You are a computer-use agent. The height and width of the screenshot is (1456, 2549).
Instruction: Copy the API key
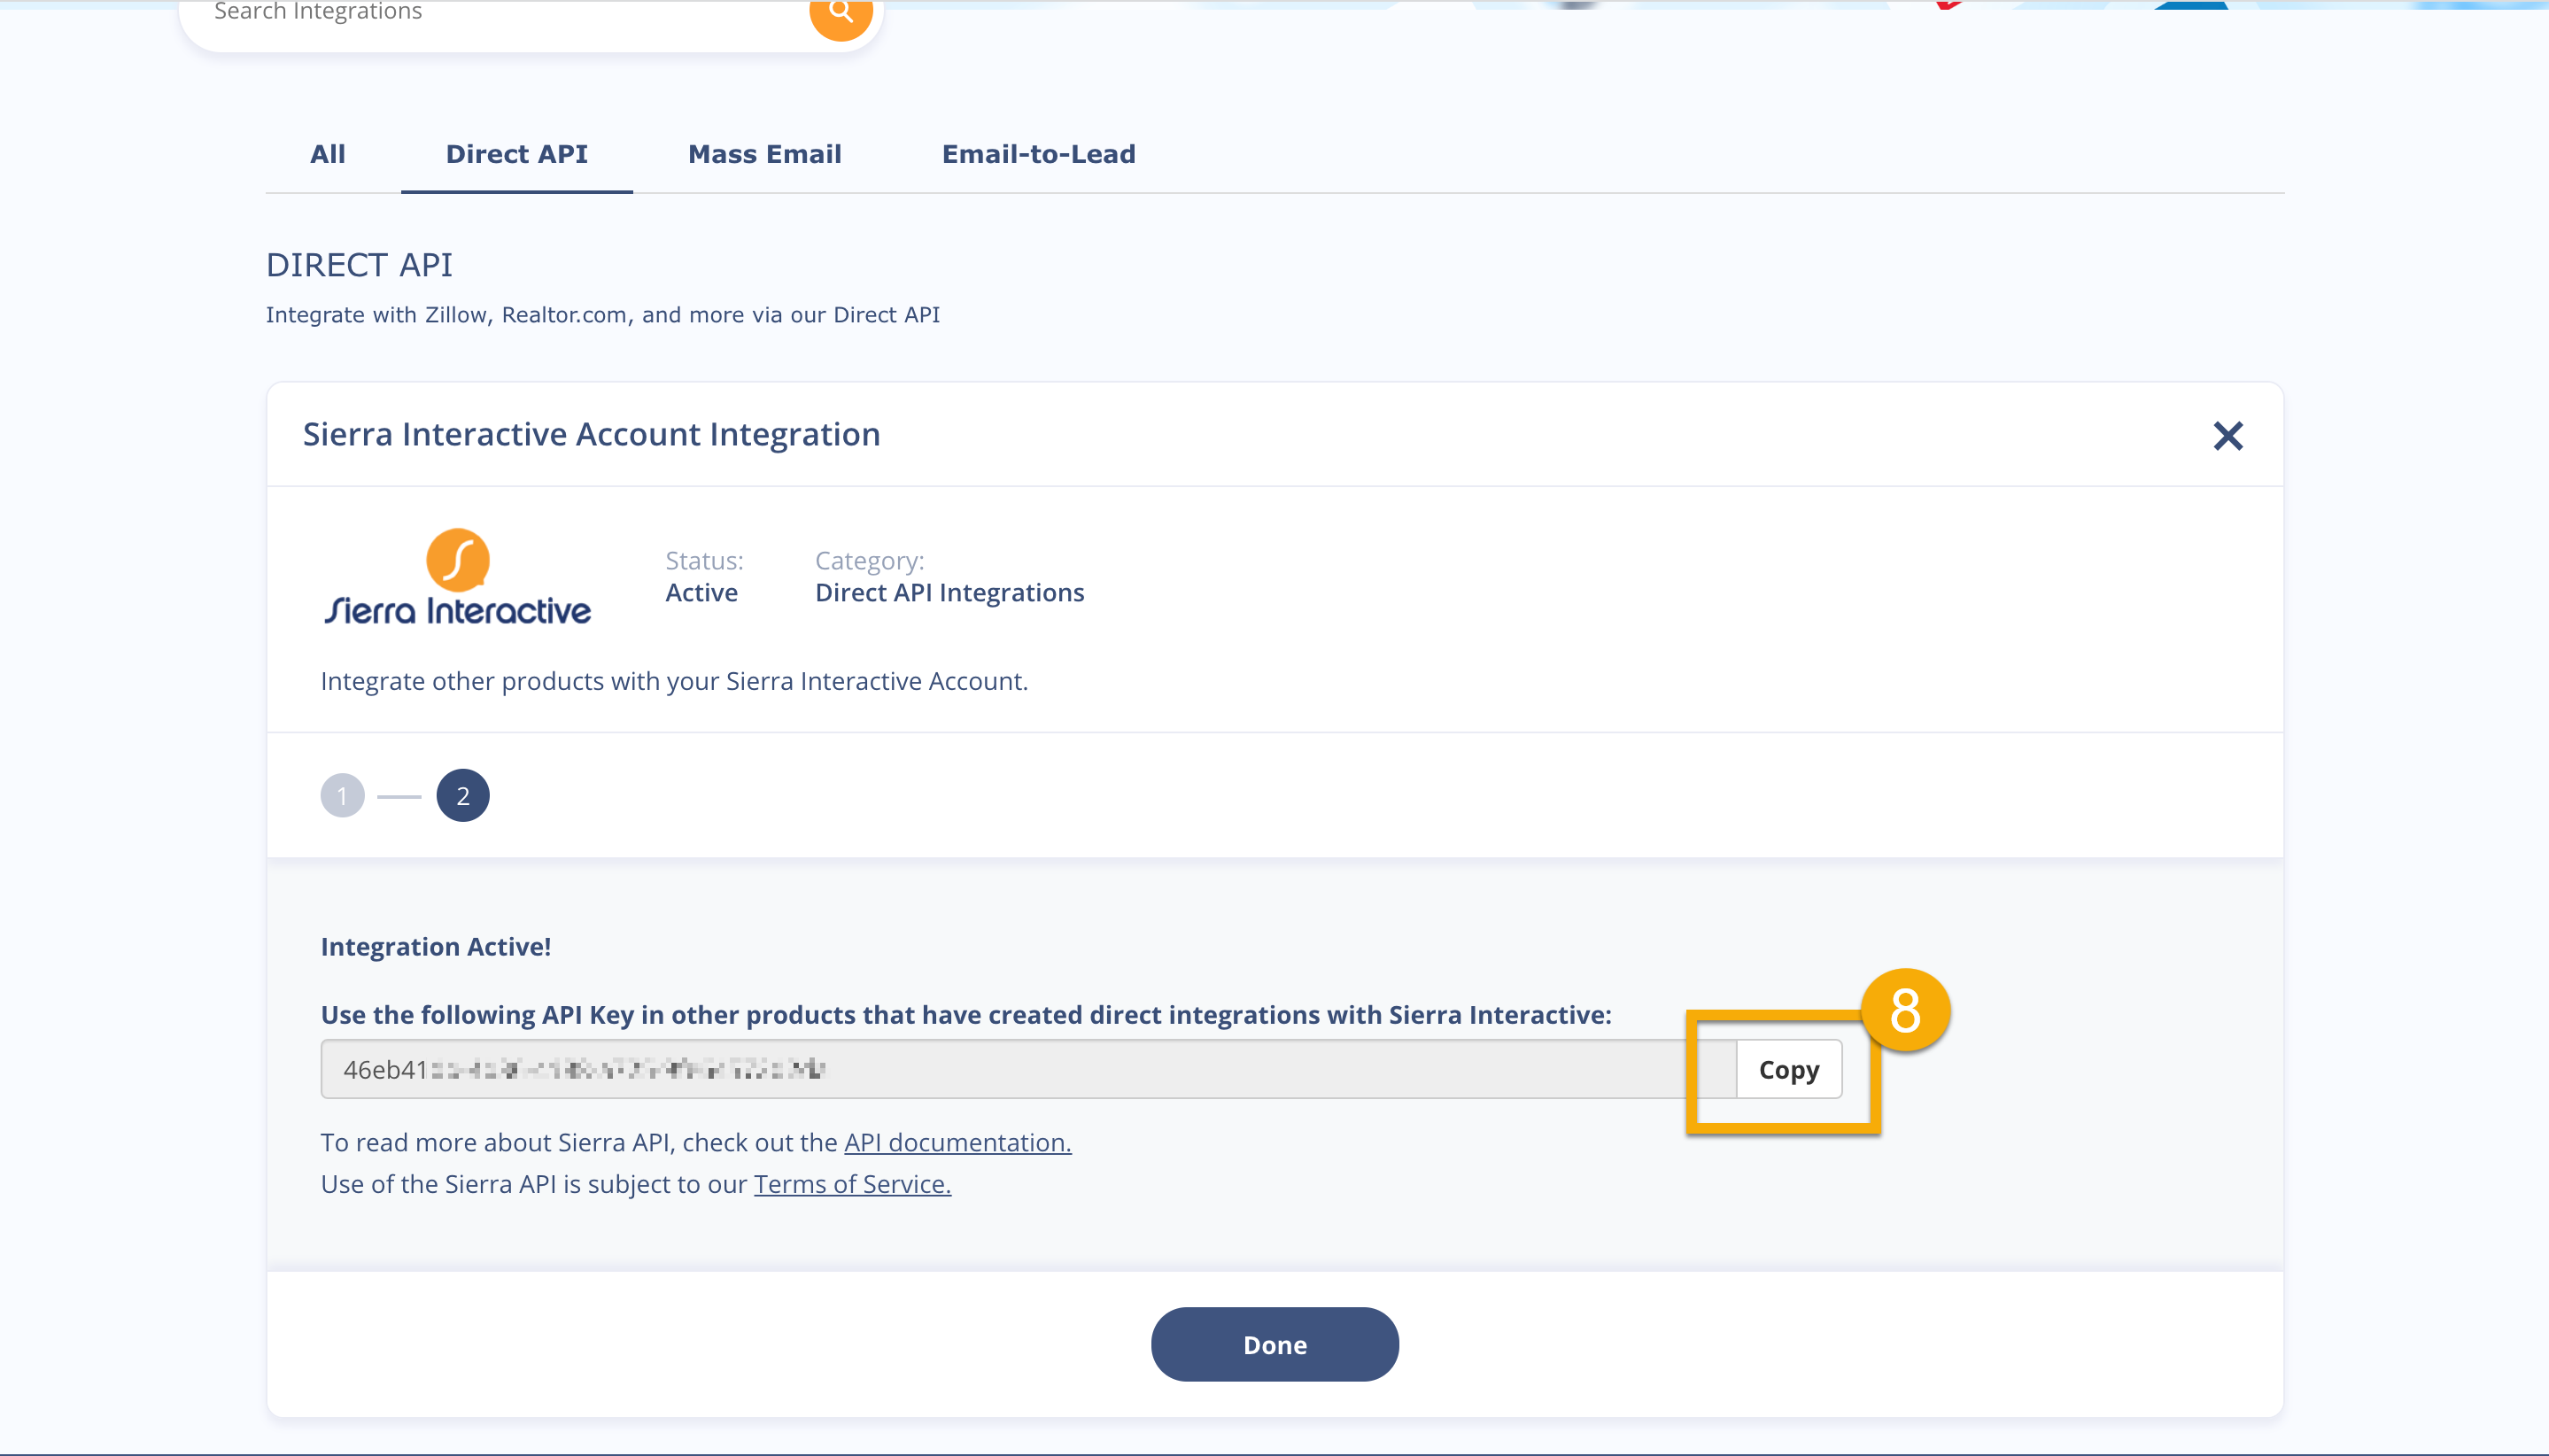pyautogui.click(x=1788, y=1069)
